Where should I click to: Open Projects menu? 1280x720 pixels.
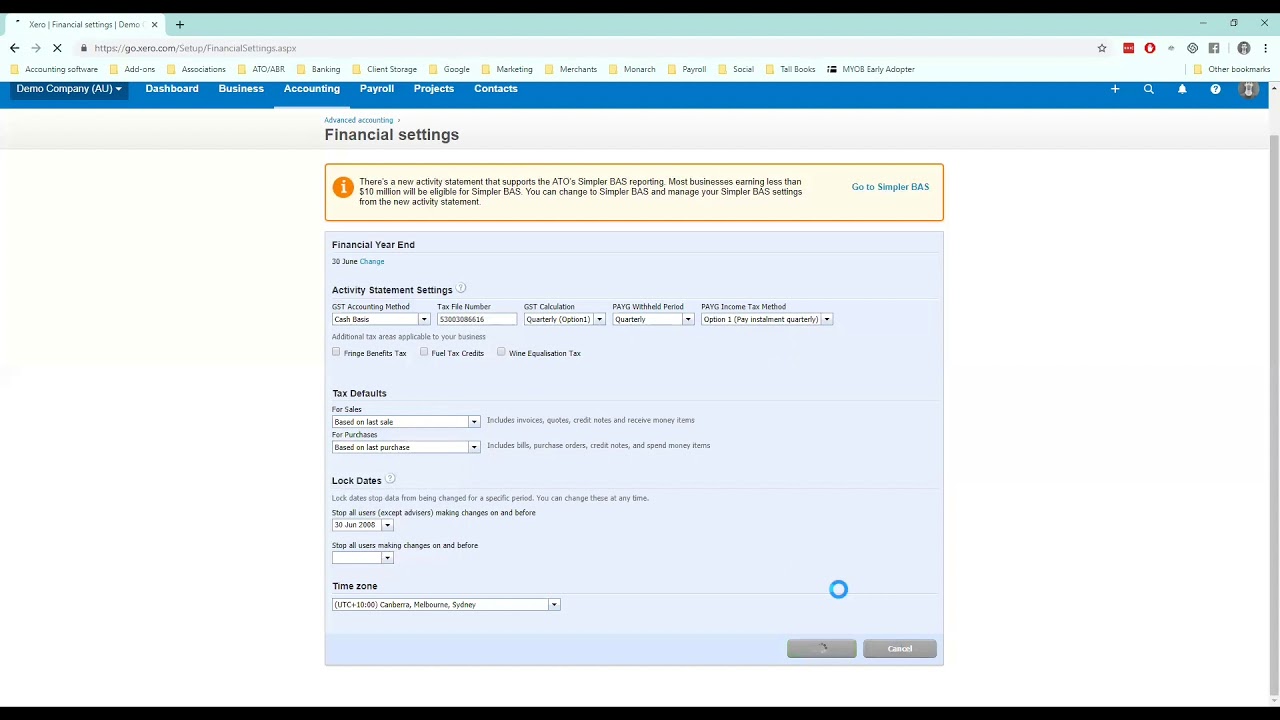click(434, 89)
